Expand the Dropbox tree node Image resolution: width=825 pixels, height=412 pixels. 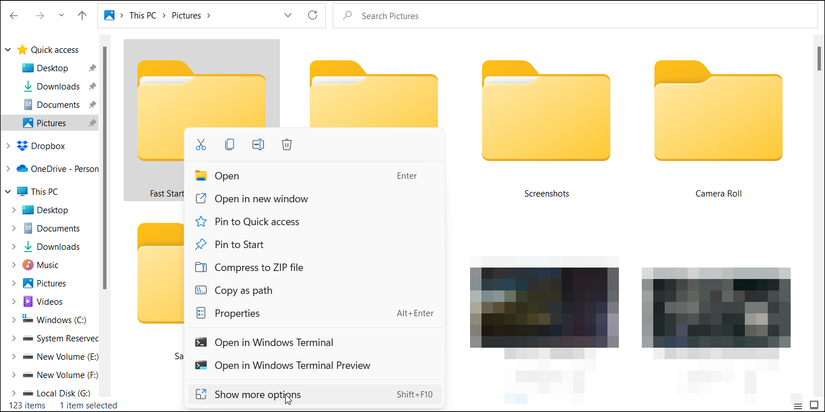pyautogui.click(x=8, y=146)
